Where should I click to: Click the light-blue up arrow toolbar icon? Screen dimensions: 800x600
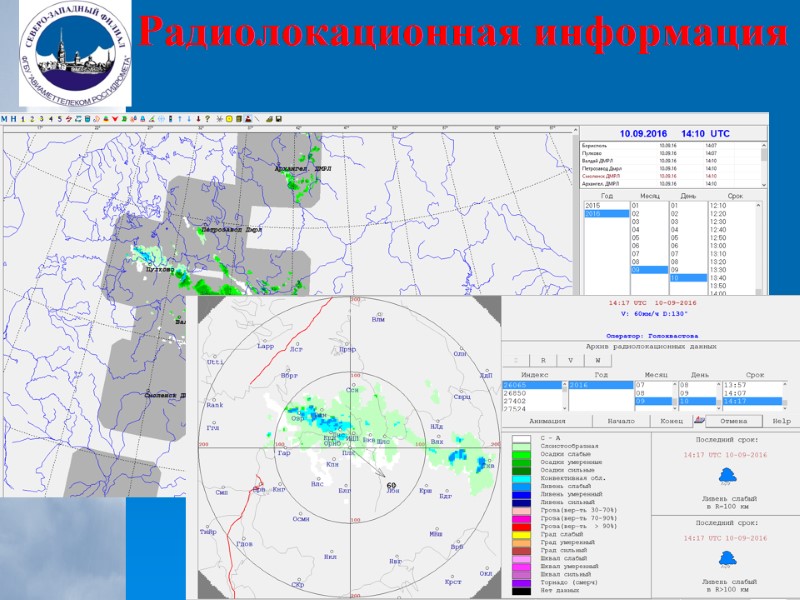[x=180, y=119]
